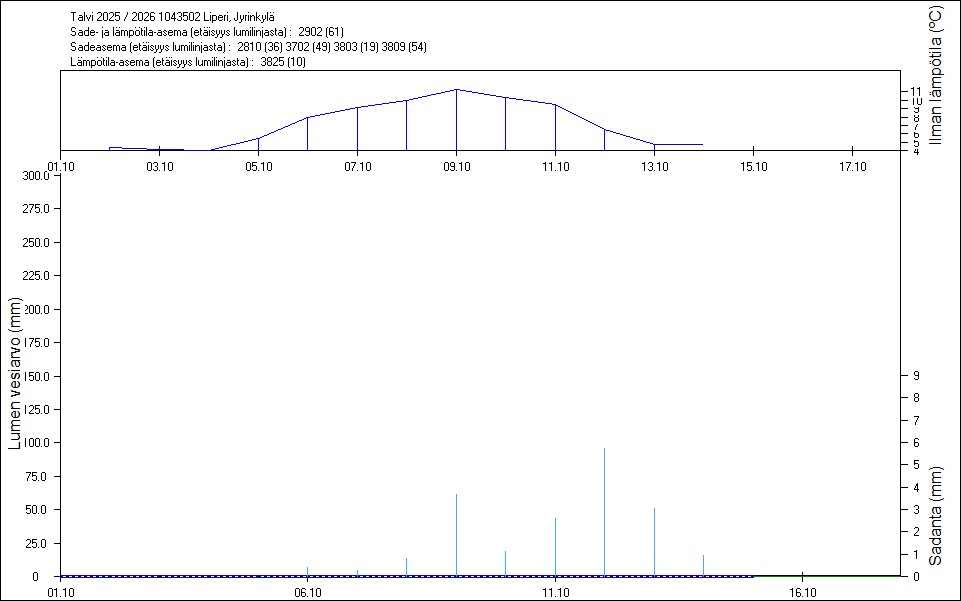961x601 pixels.
Task: Click the temperature peak at 09.10
Action: pos(456,90)
